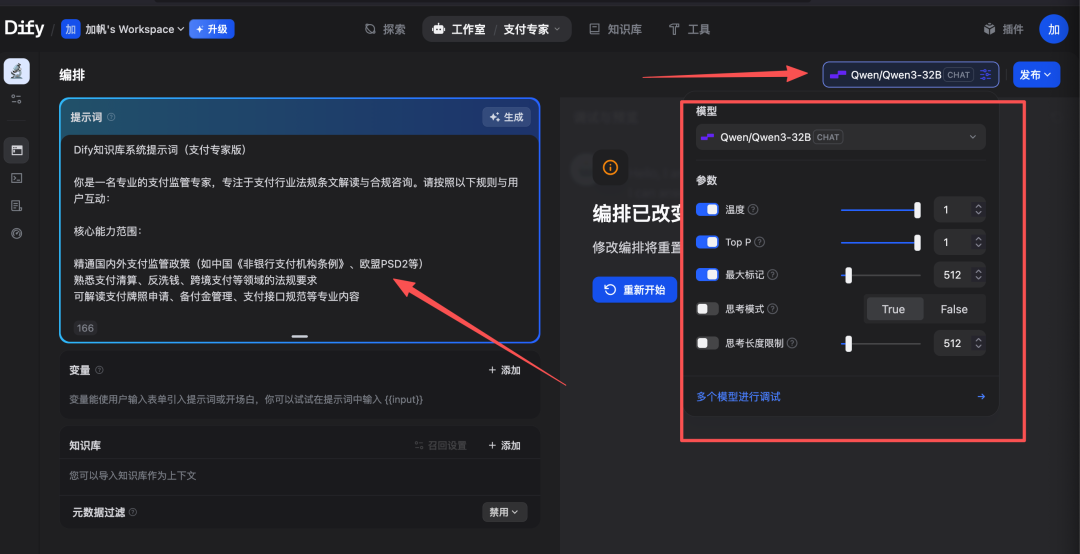The height and width of the screenshot is (554, 1080).
Task: Open the logs and annotations sidebar icon
Action: pyautogui.click(x=17, y=205)
